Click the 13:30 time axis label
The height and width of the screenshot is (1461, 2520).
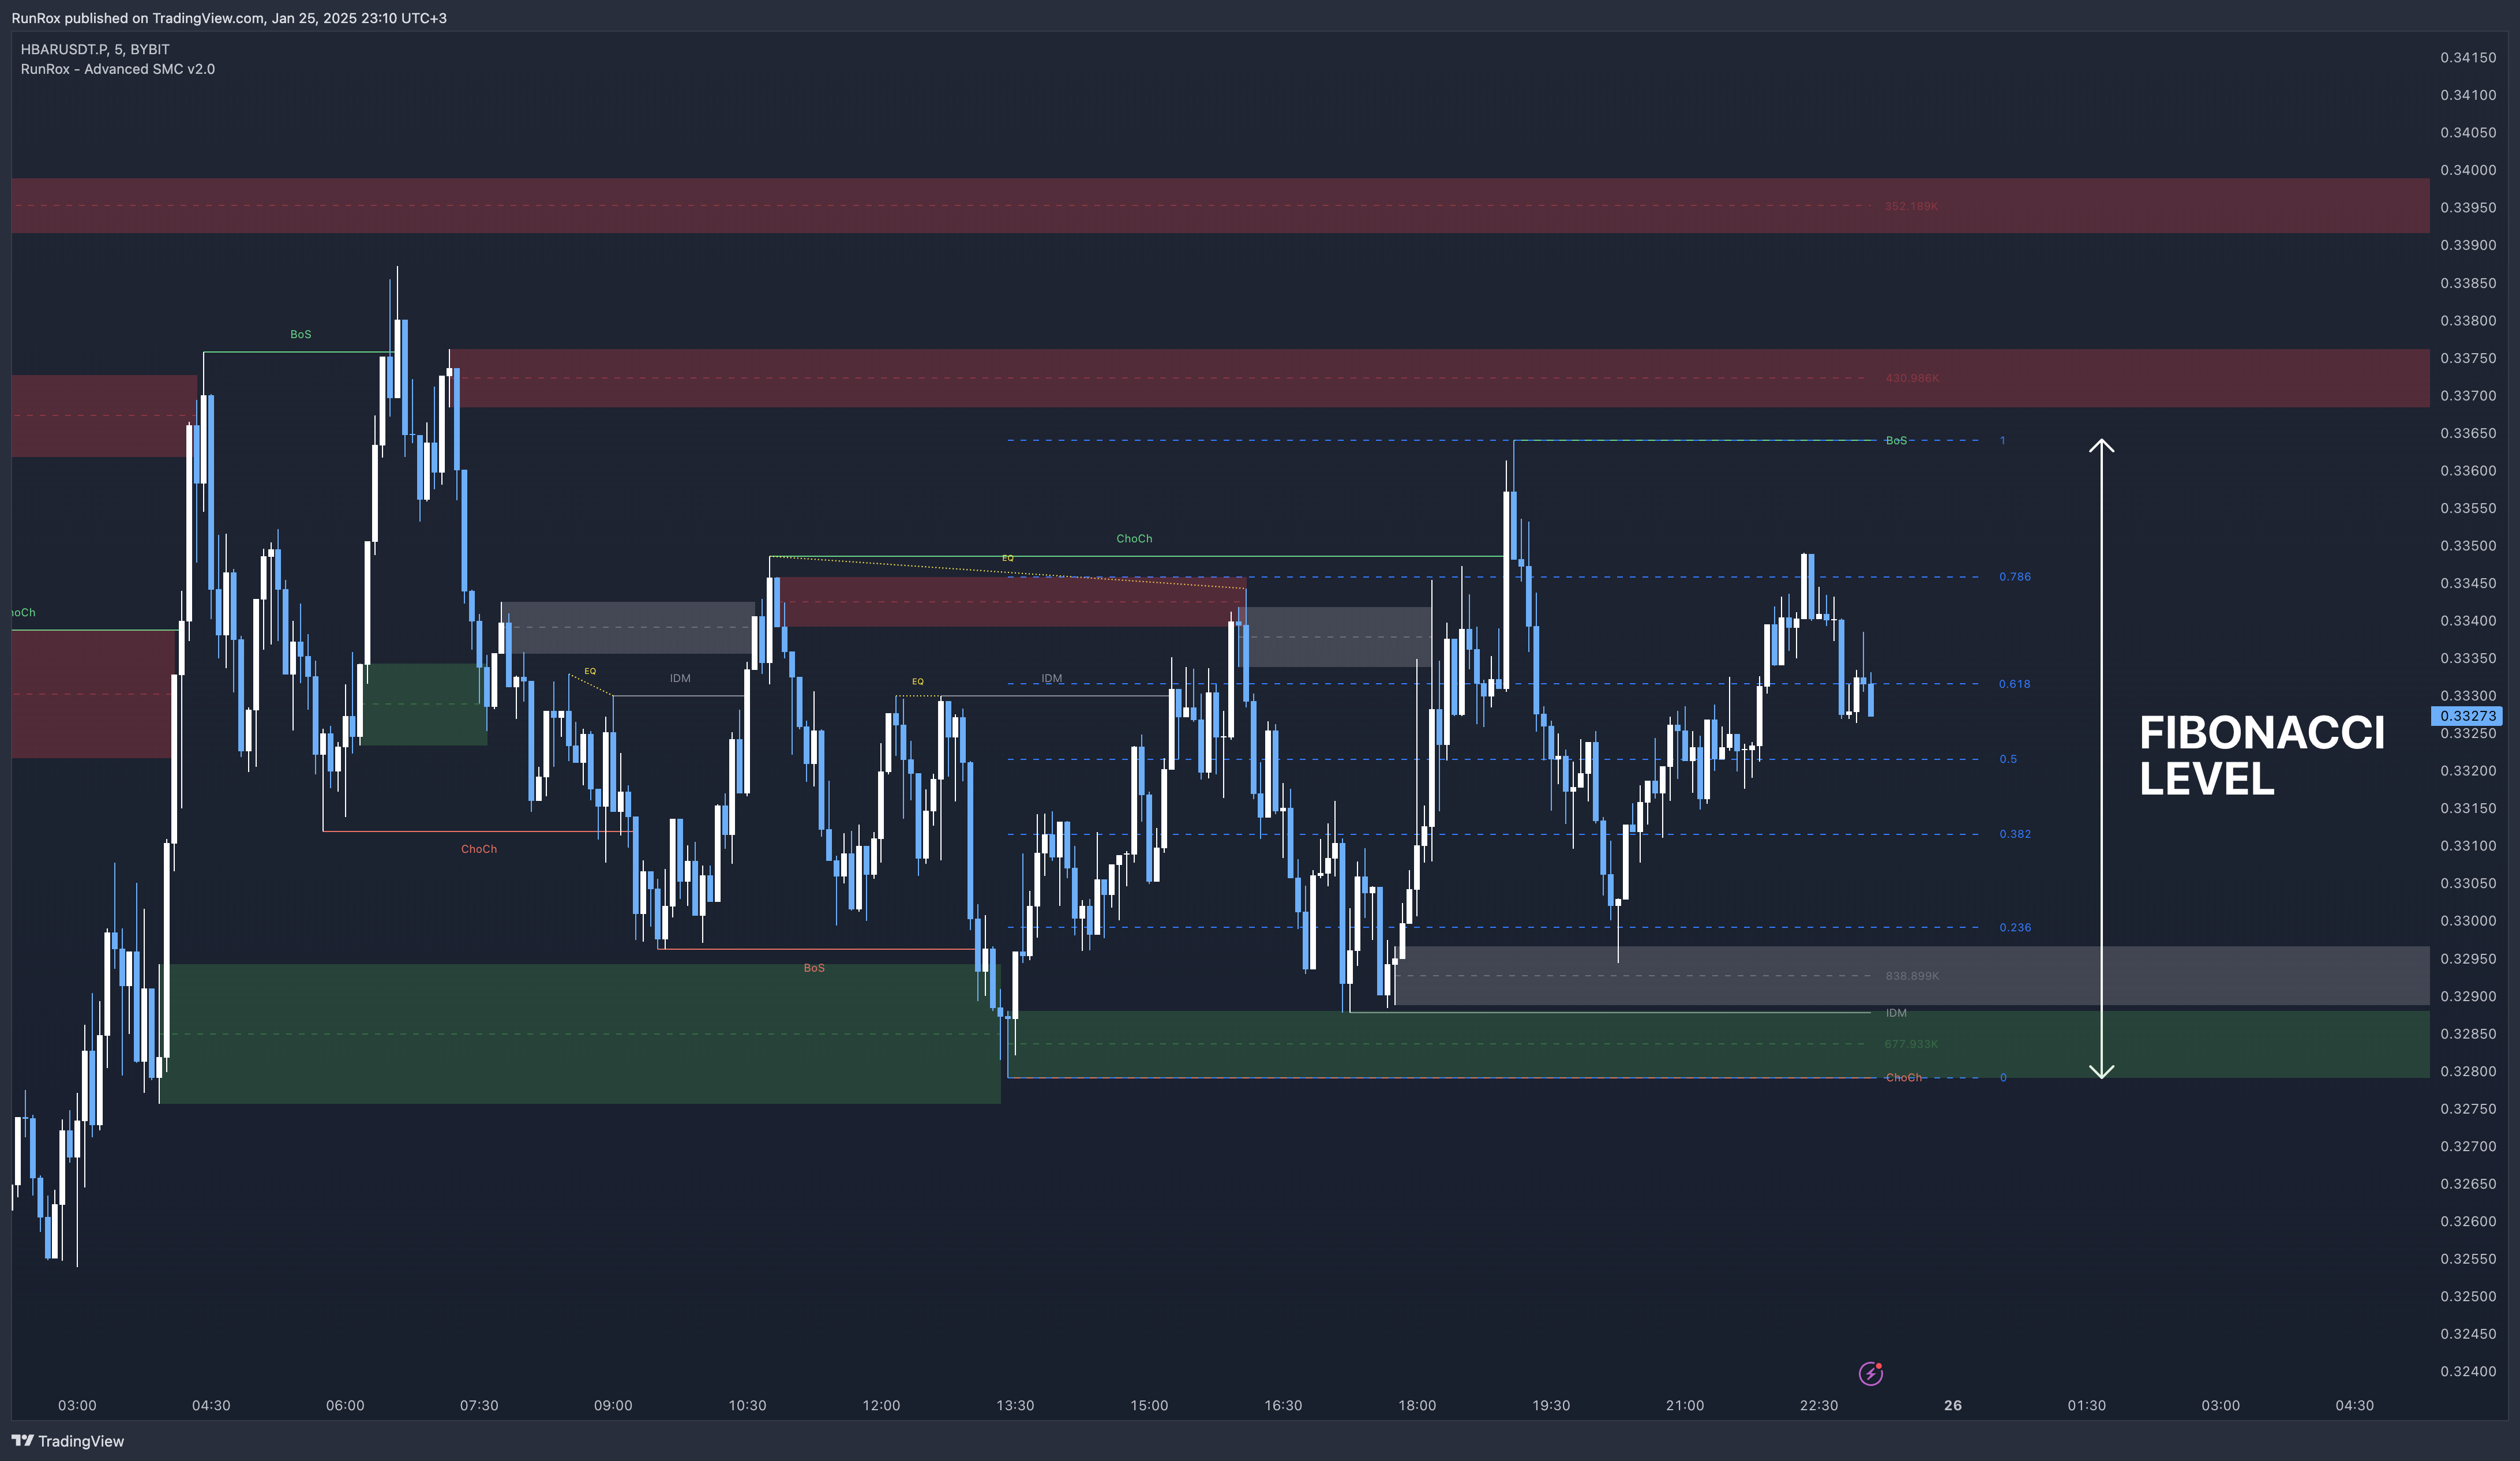pos(1015,1405)
